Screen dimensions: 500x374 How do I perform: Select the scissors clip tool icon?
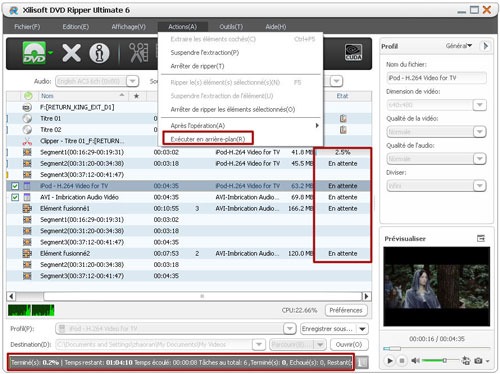[x=139, y=53]
